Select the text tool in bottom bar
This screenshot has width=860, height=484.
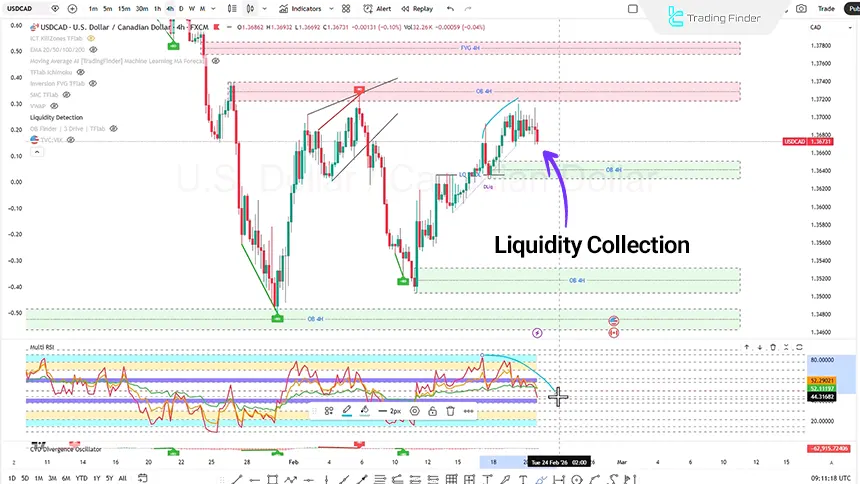[523, 480]
